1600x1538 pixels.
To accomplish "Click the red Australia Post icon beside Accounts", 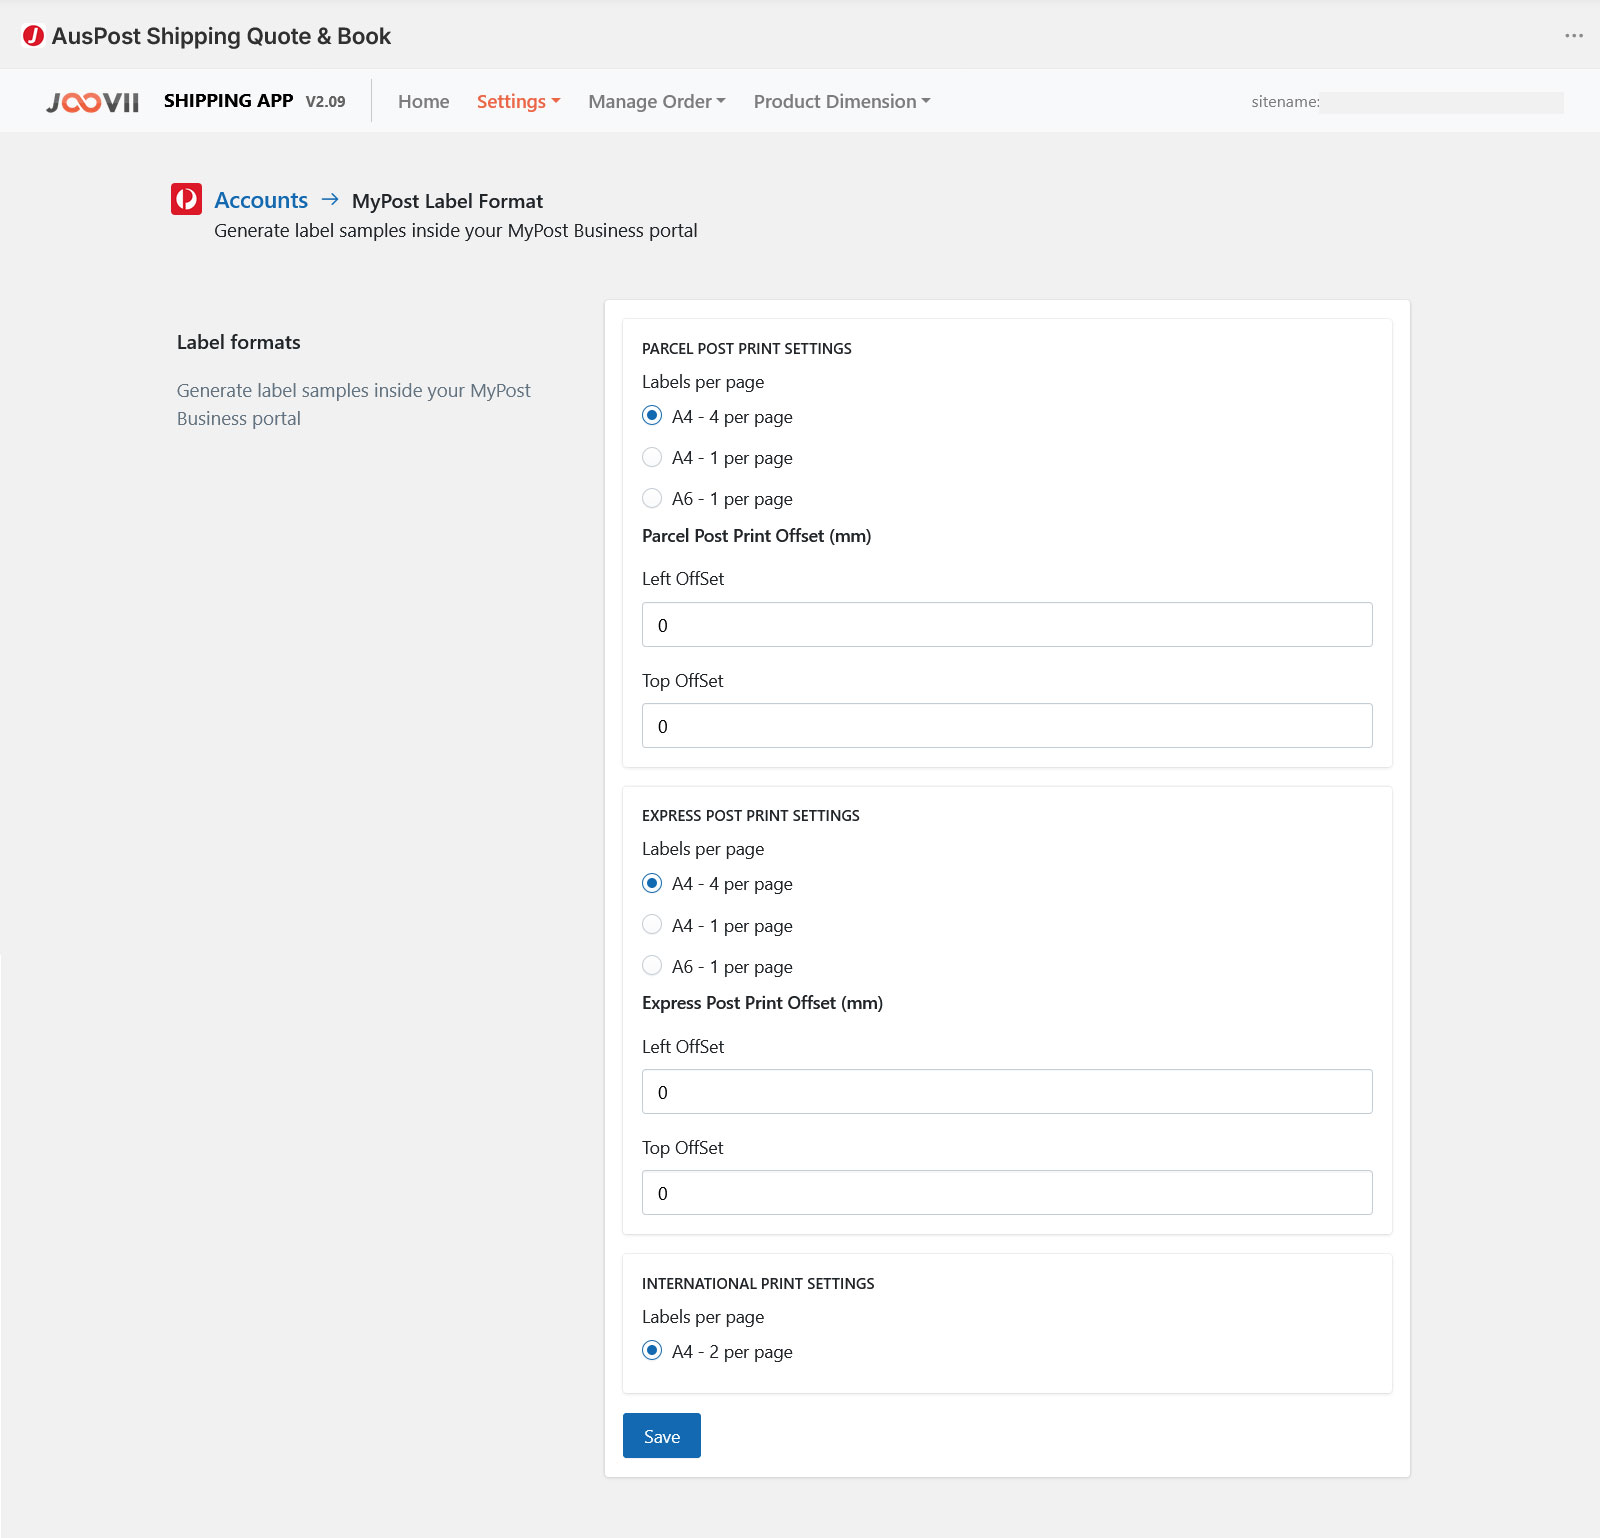I will click(x=186, y=199).
